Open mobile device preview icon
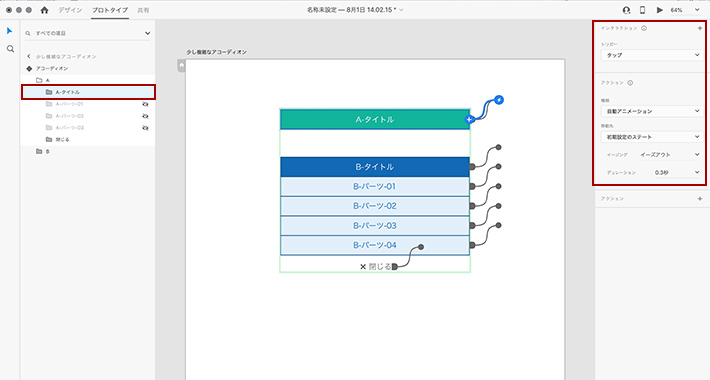This screenshot has height=380, width=710. (642, 10)
